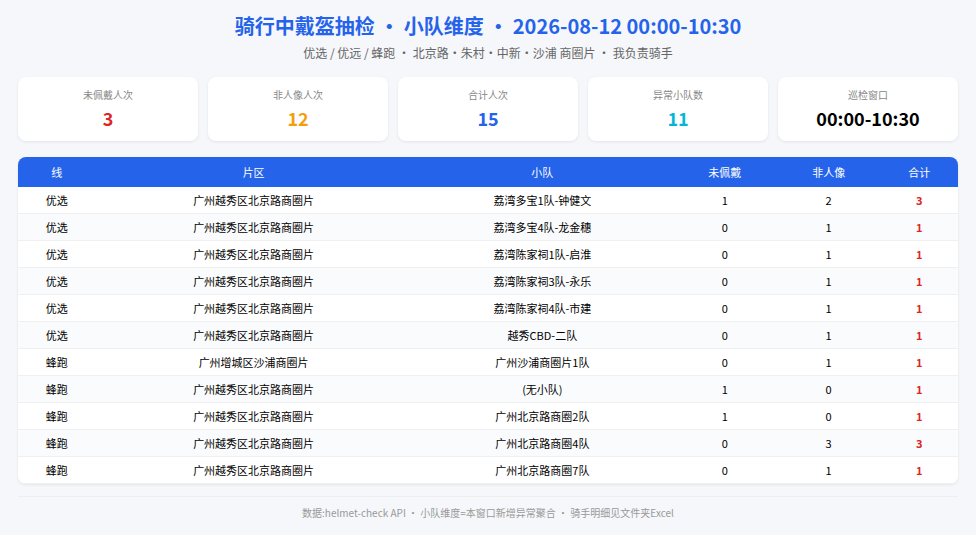Click the 合计人次 summary card
This screenshot has width=976, height=535.
[488, 109]
